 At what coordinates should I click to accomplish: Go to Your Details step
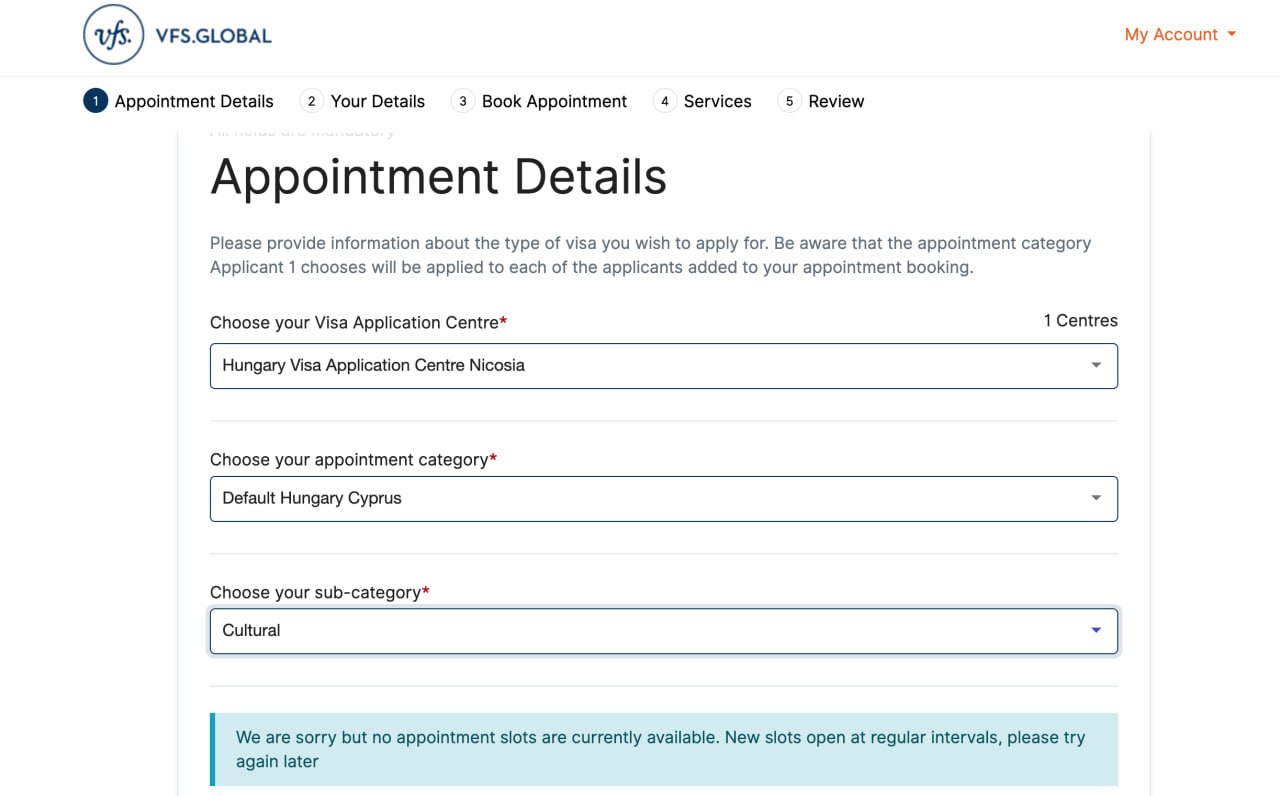[378, 101]
